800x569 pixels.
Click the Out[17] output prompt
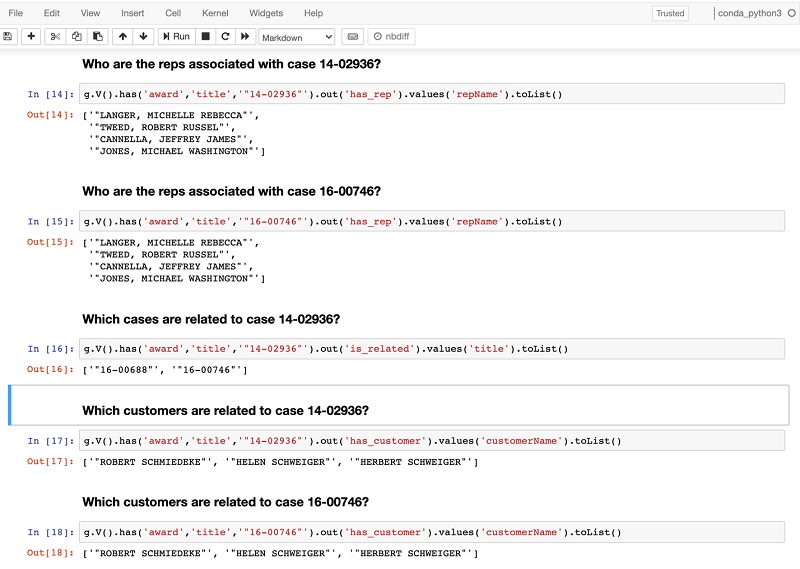[x=51, y=461]
